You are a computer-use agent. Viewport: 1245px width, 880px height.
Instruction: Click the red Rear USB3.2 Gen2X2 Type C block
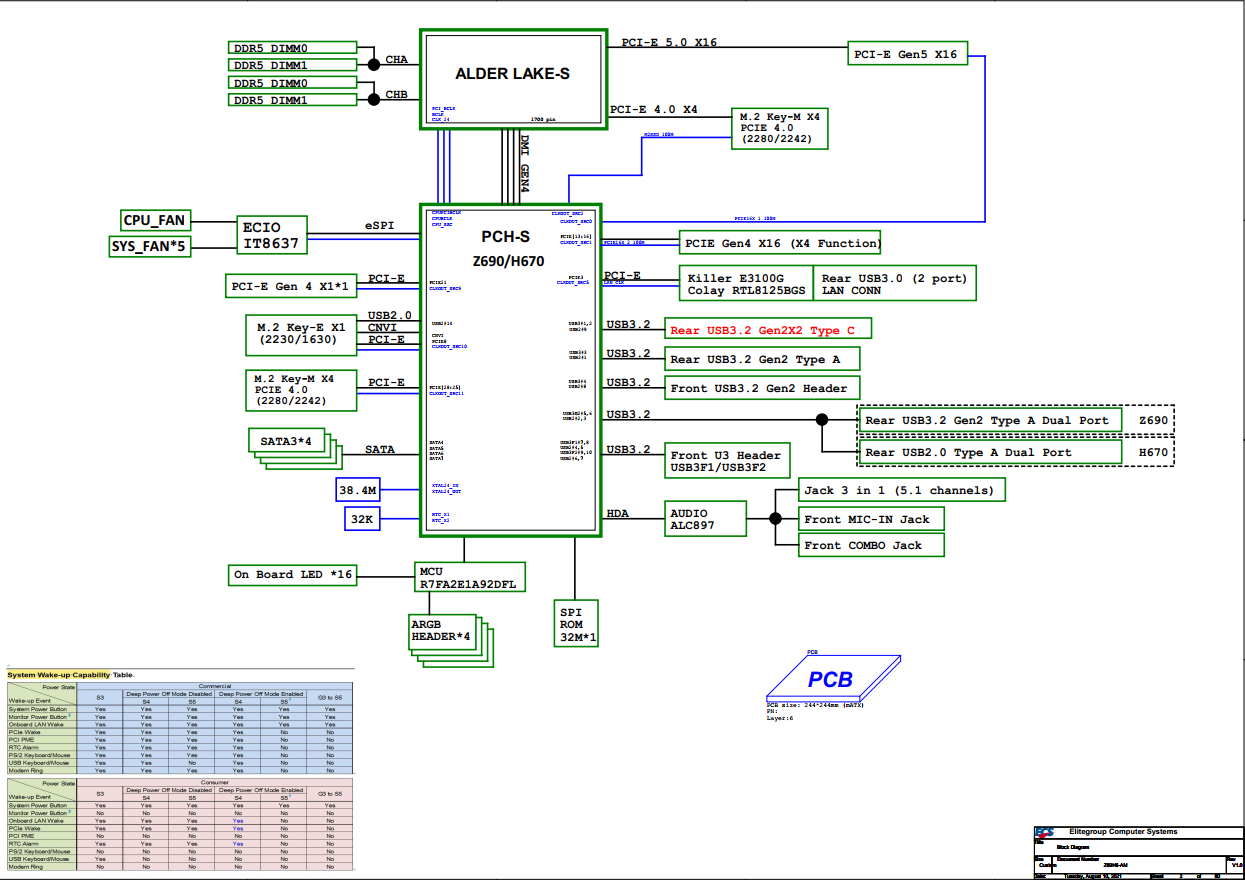coord(767,330)
